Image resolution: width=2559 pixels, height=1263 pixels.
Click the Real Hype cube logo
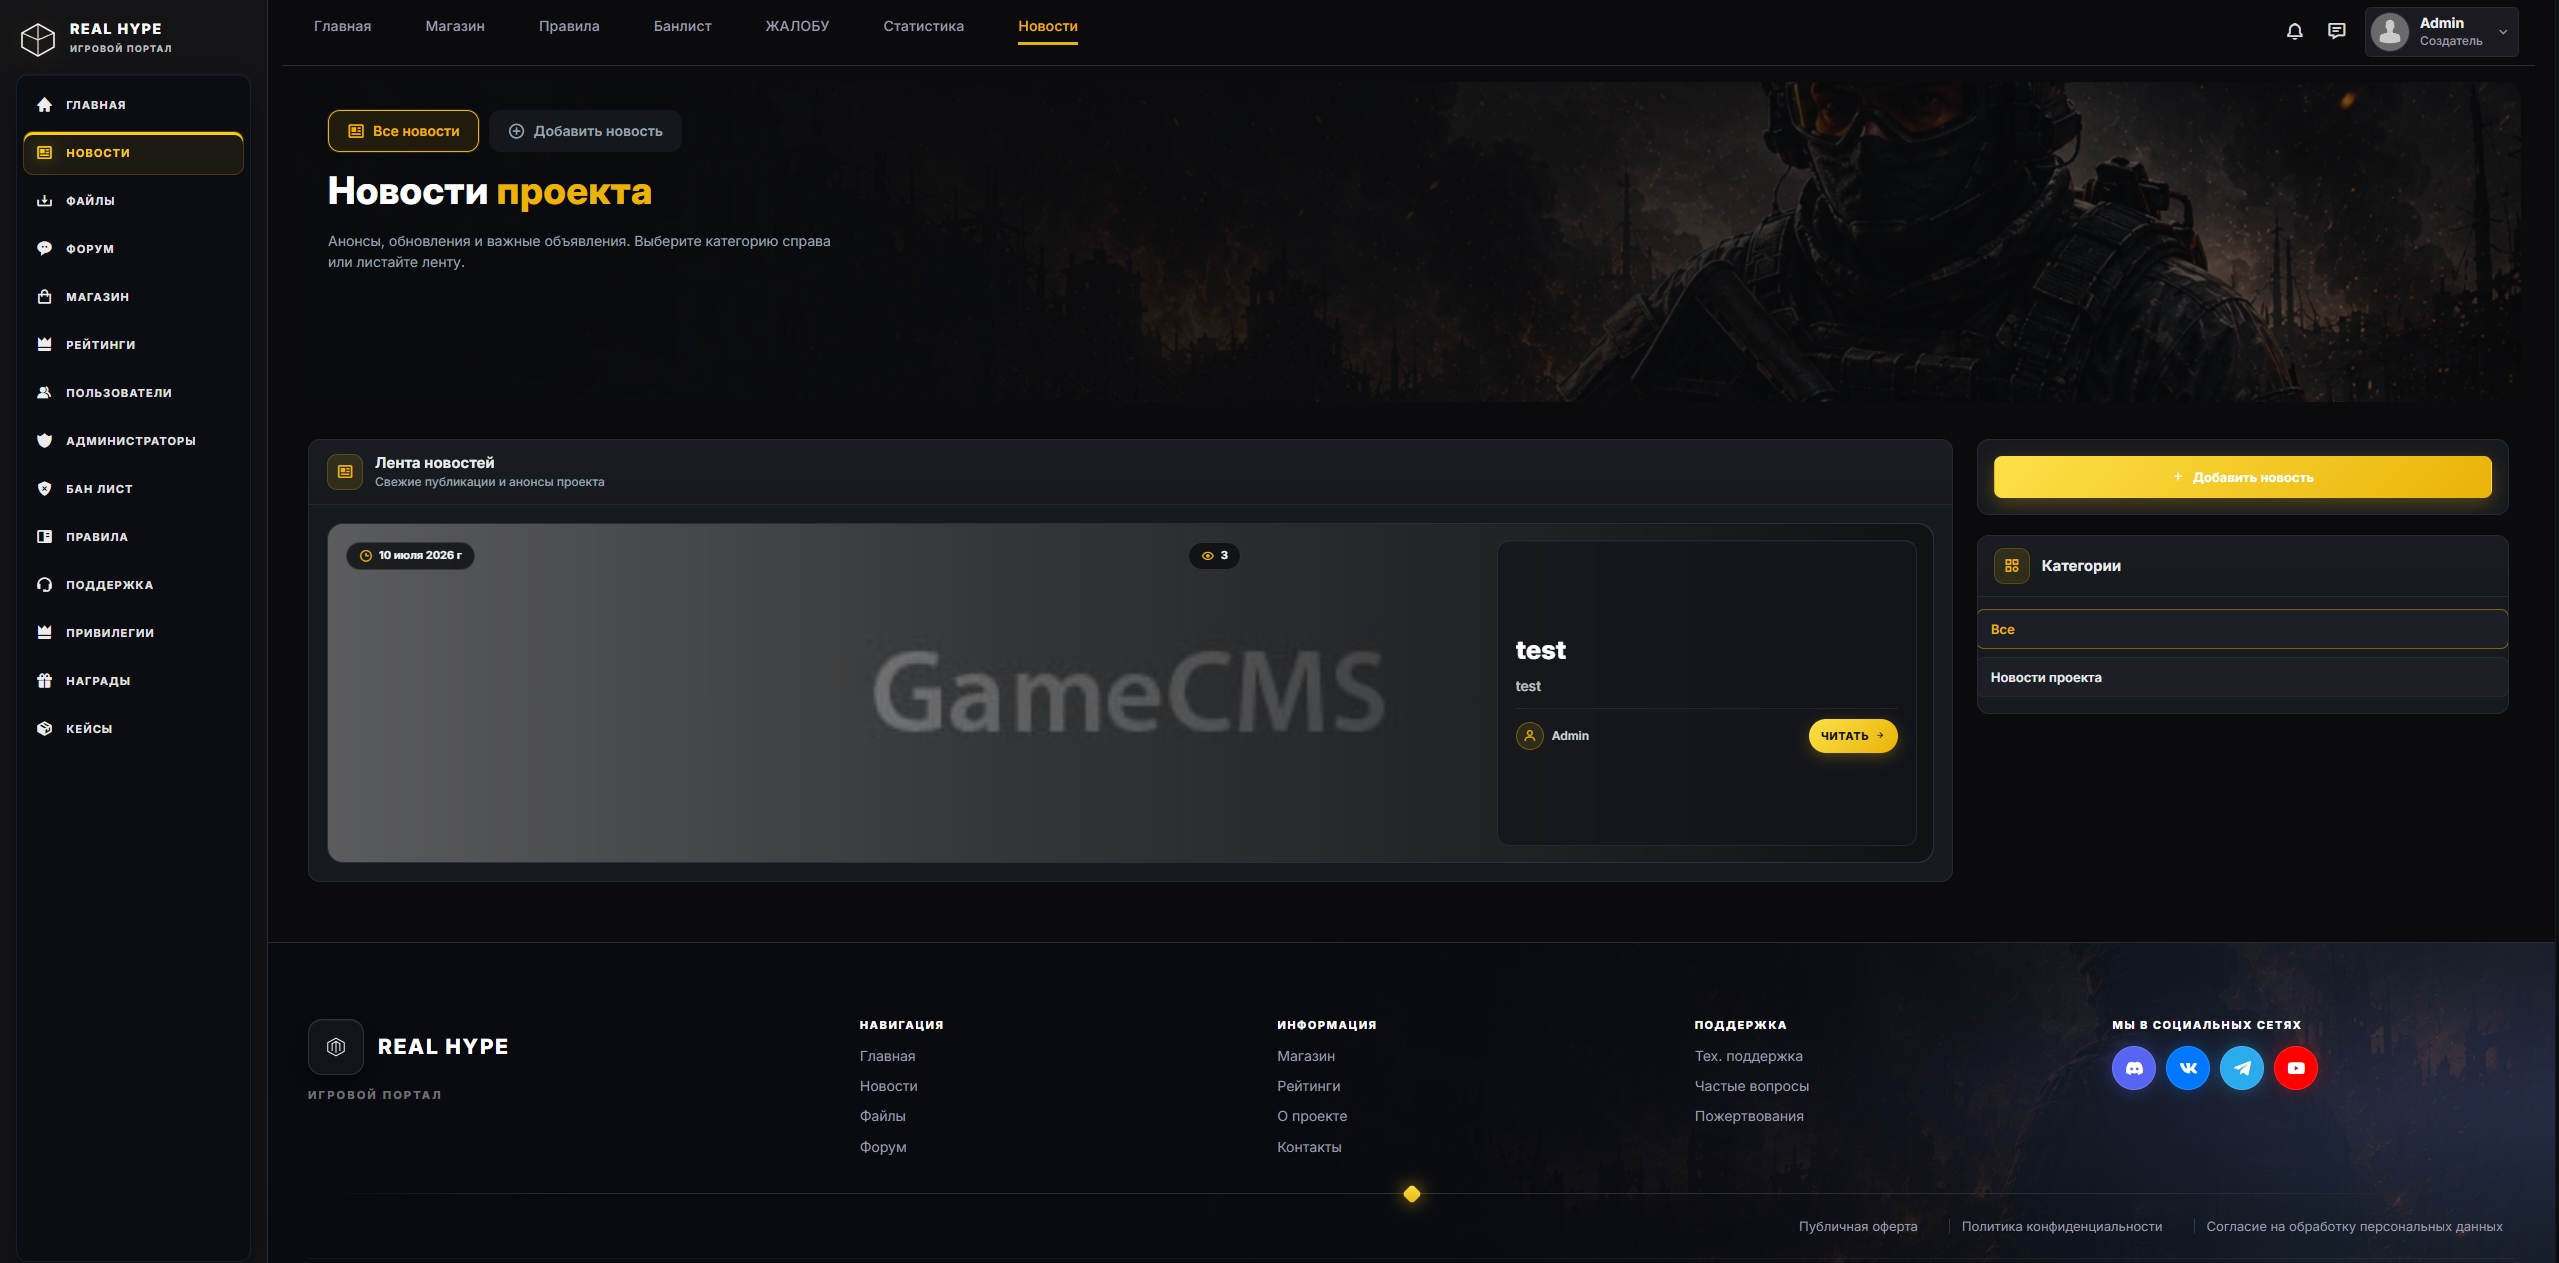click(x=38, y=38)
